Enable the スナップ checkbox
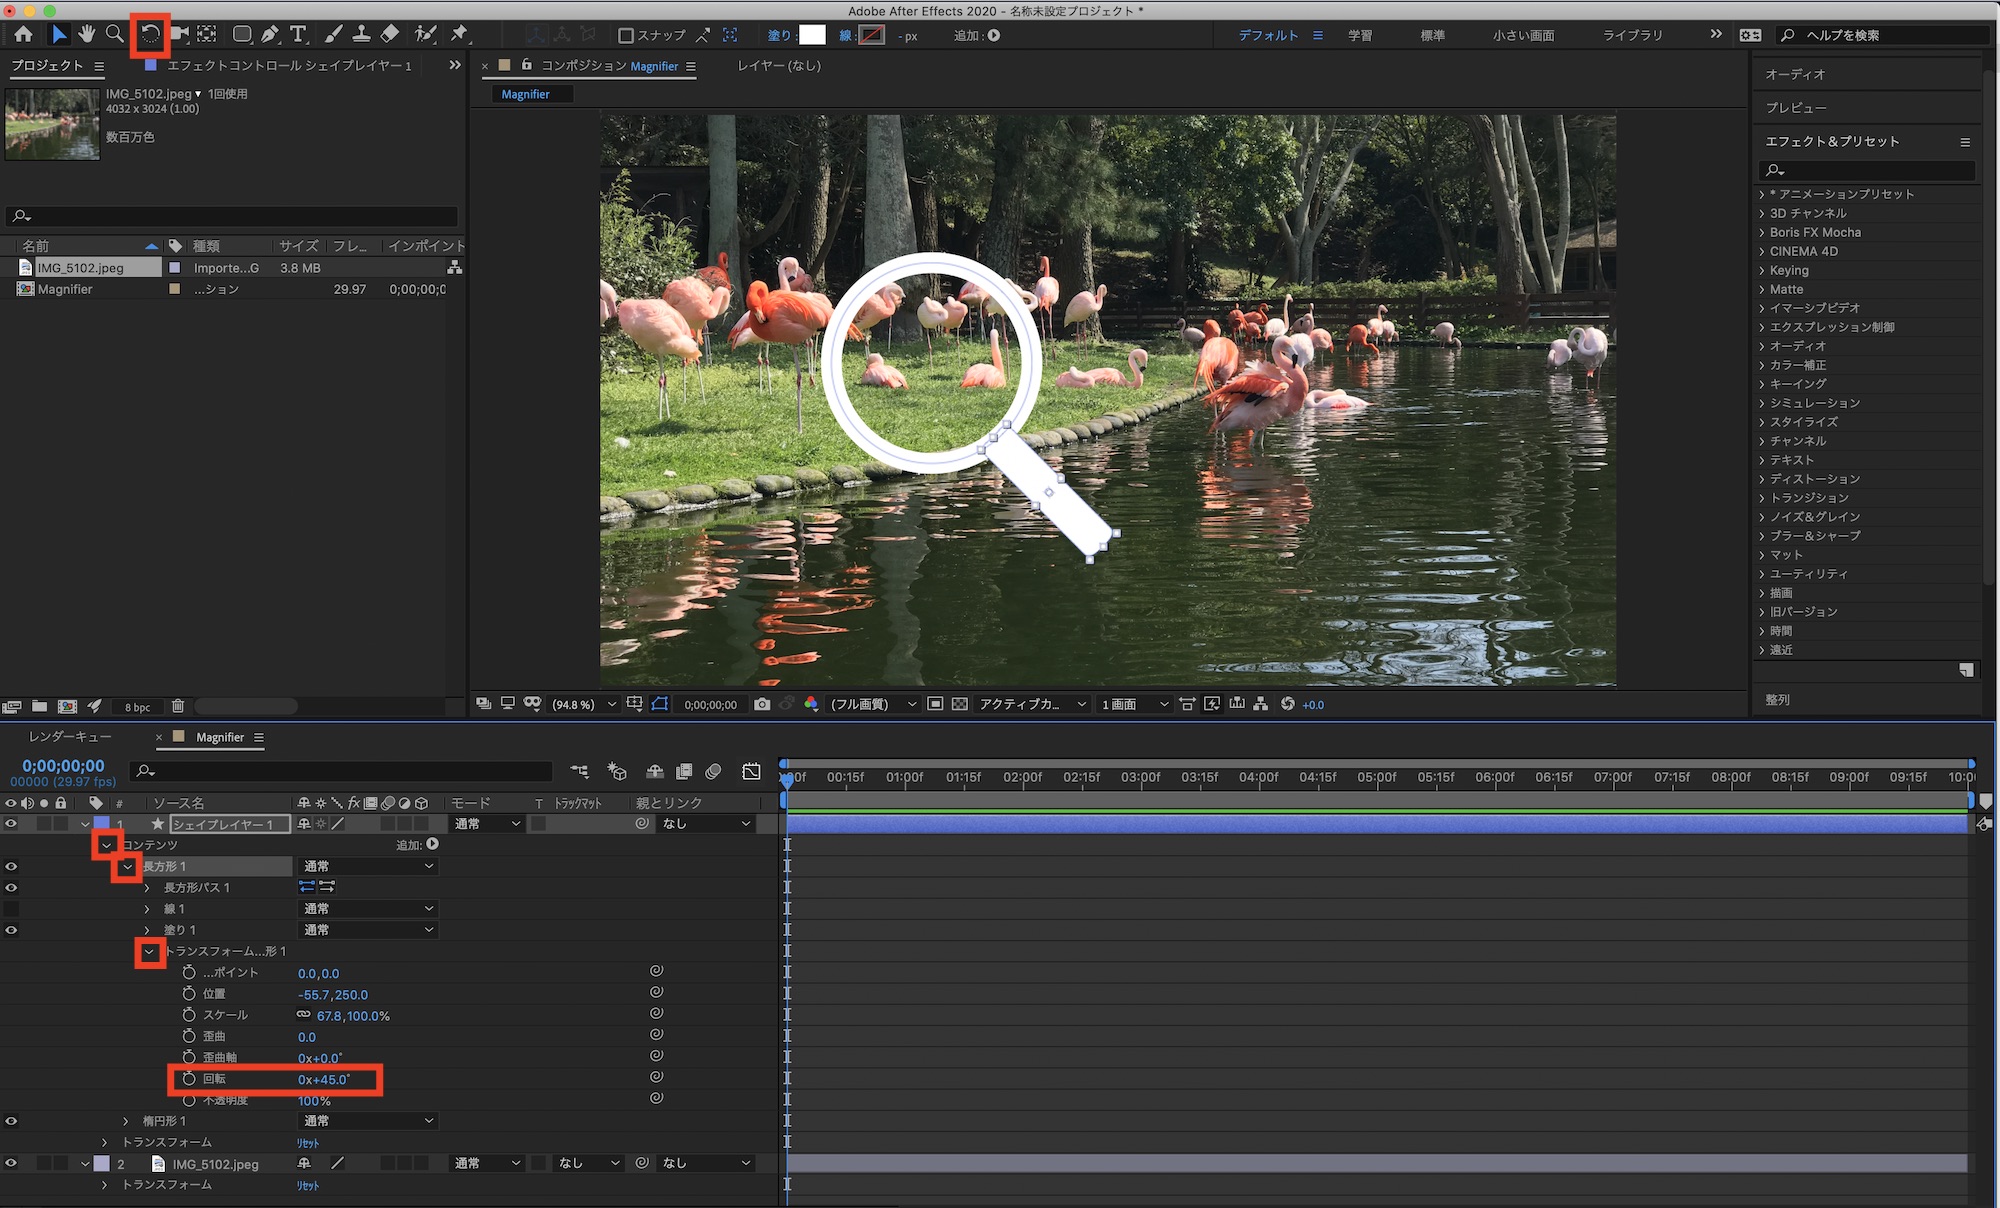The height and width of the screenshot is (1208, 2000). [x=626, y=35]
